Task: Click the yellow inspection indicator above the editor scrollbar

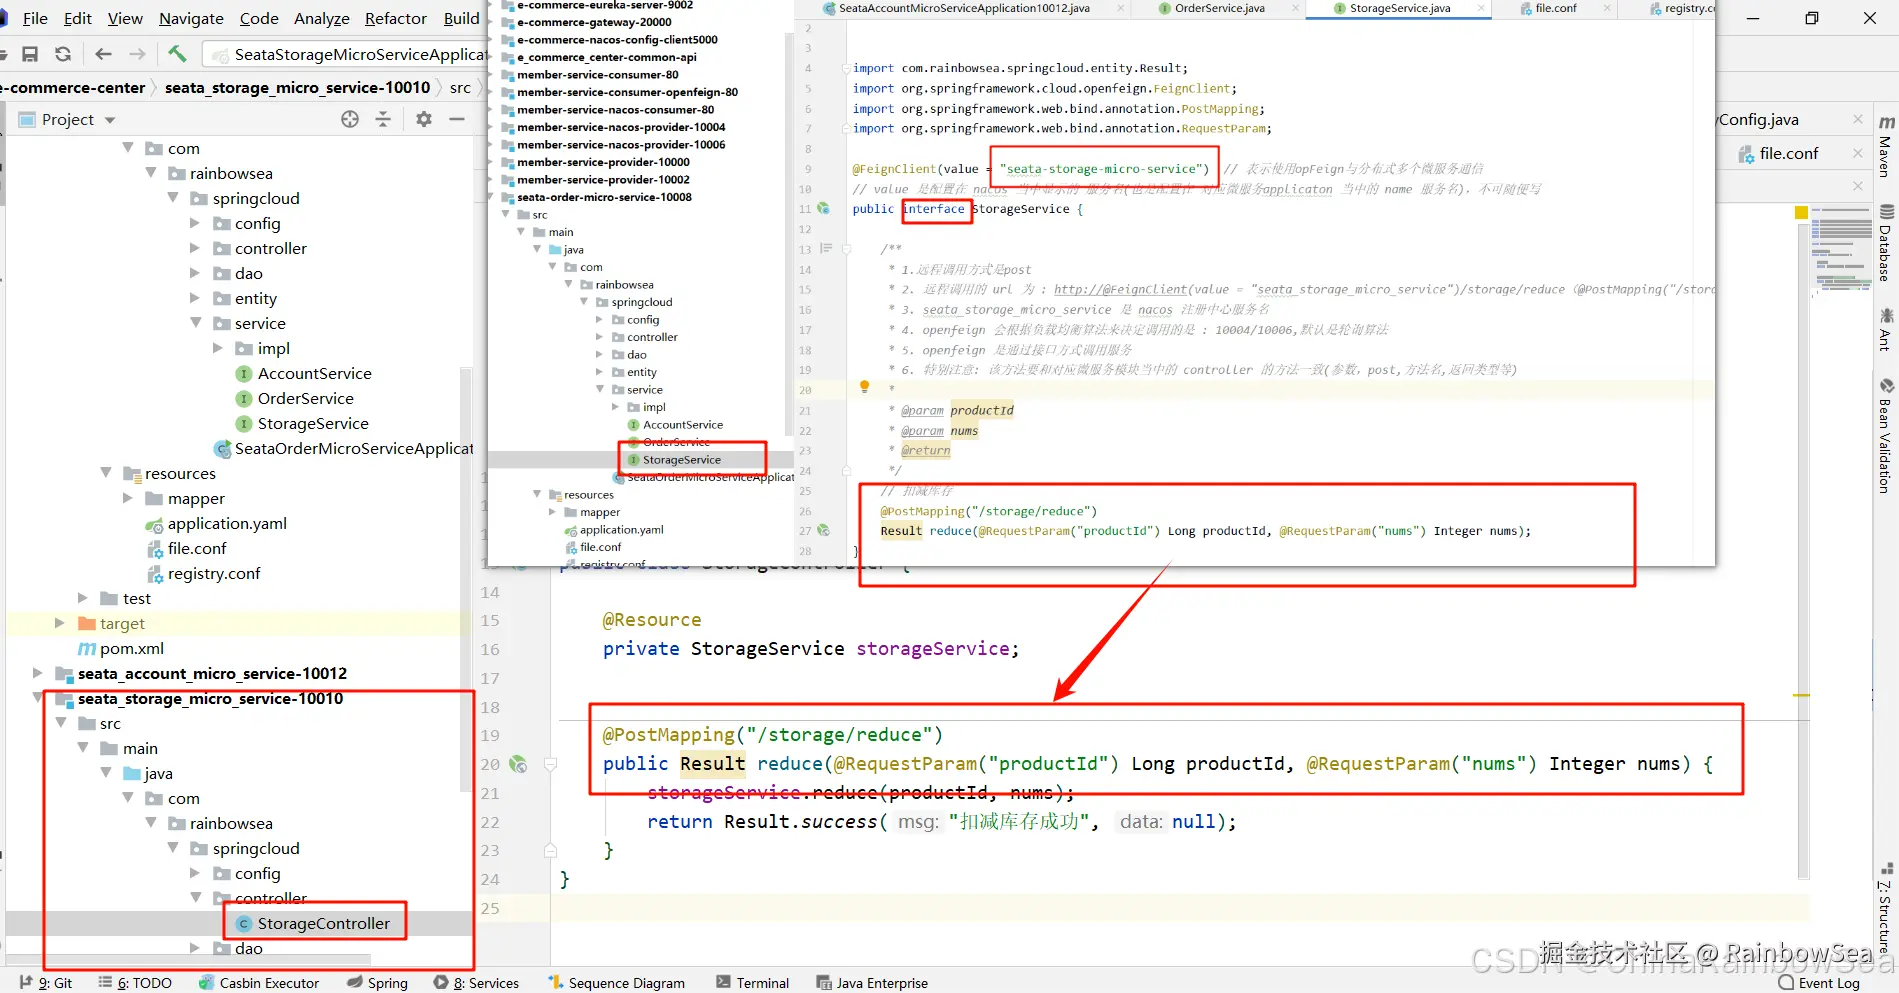Action: tap(1801, 212)
